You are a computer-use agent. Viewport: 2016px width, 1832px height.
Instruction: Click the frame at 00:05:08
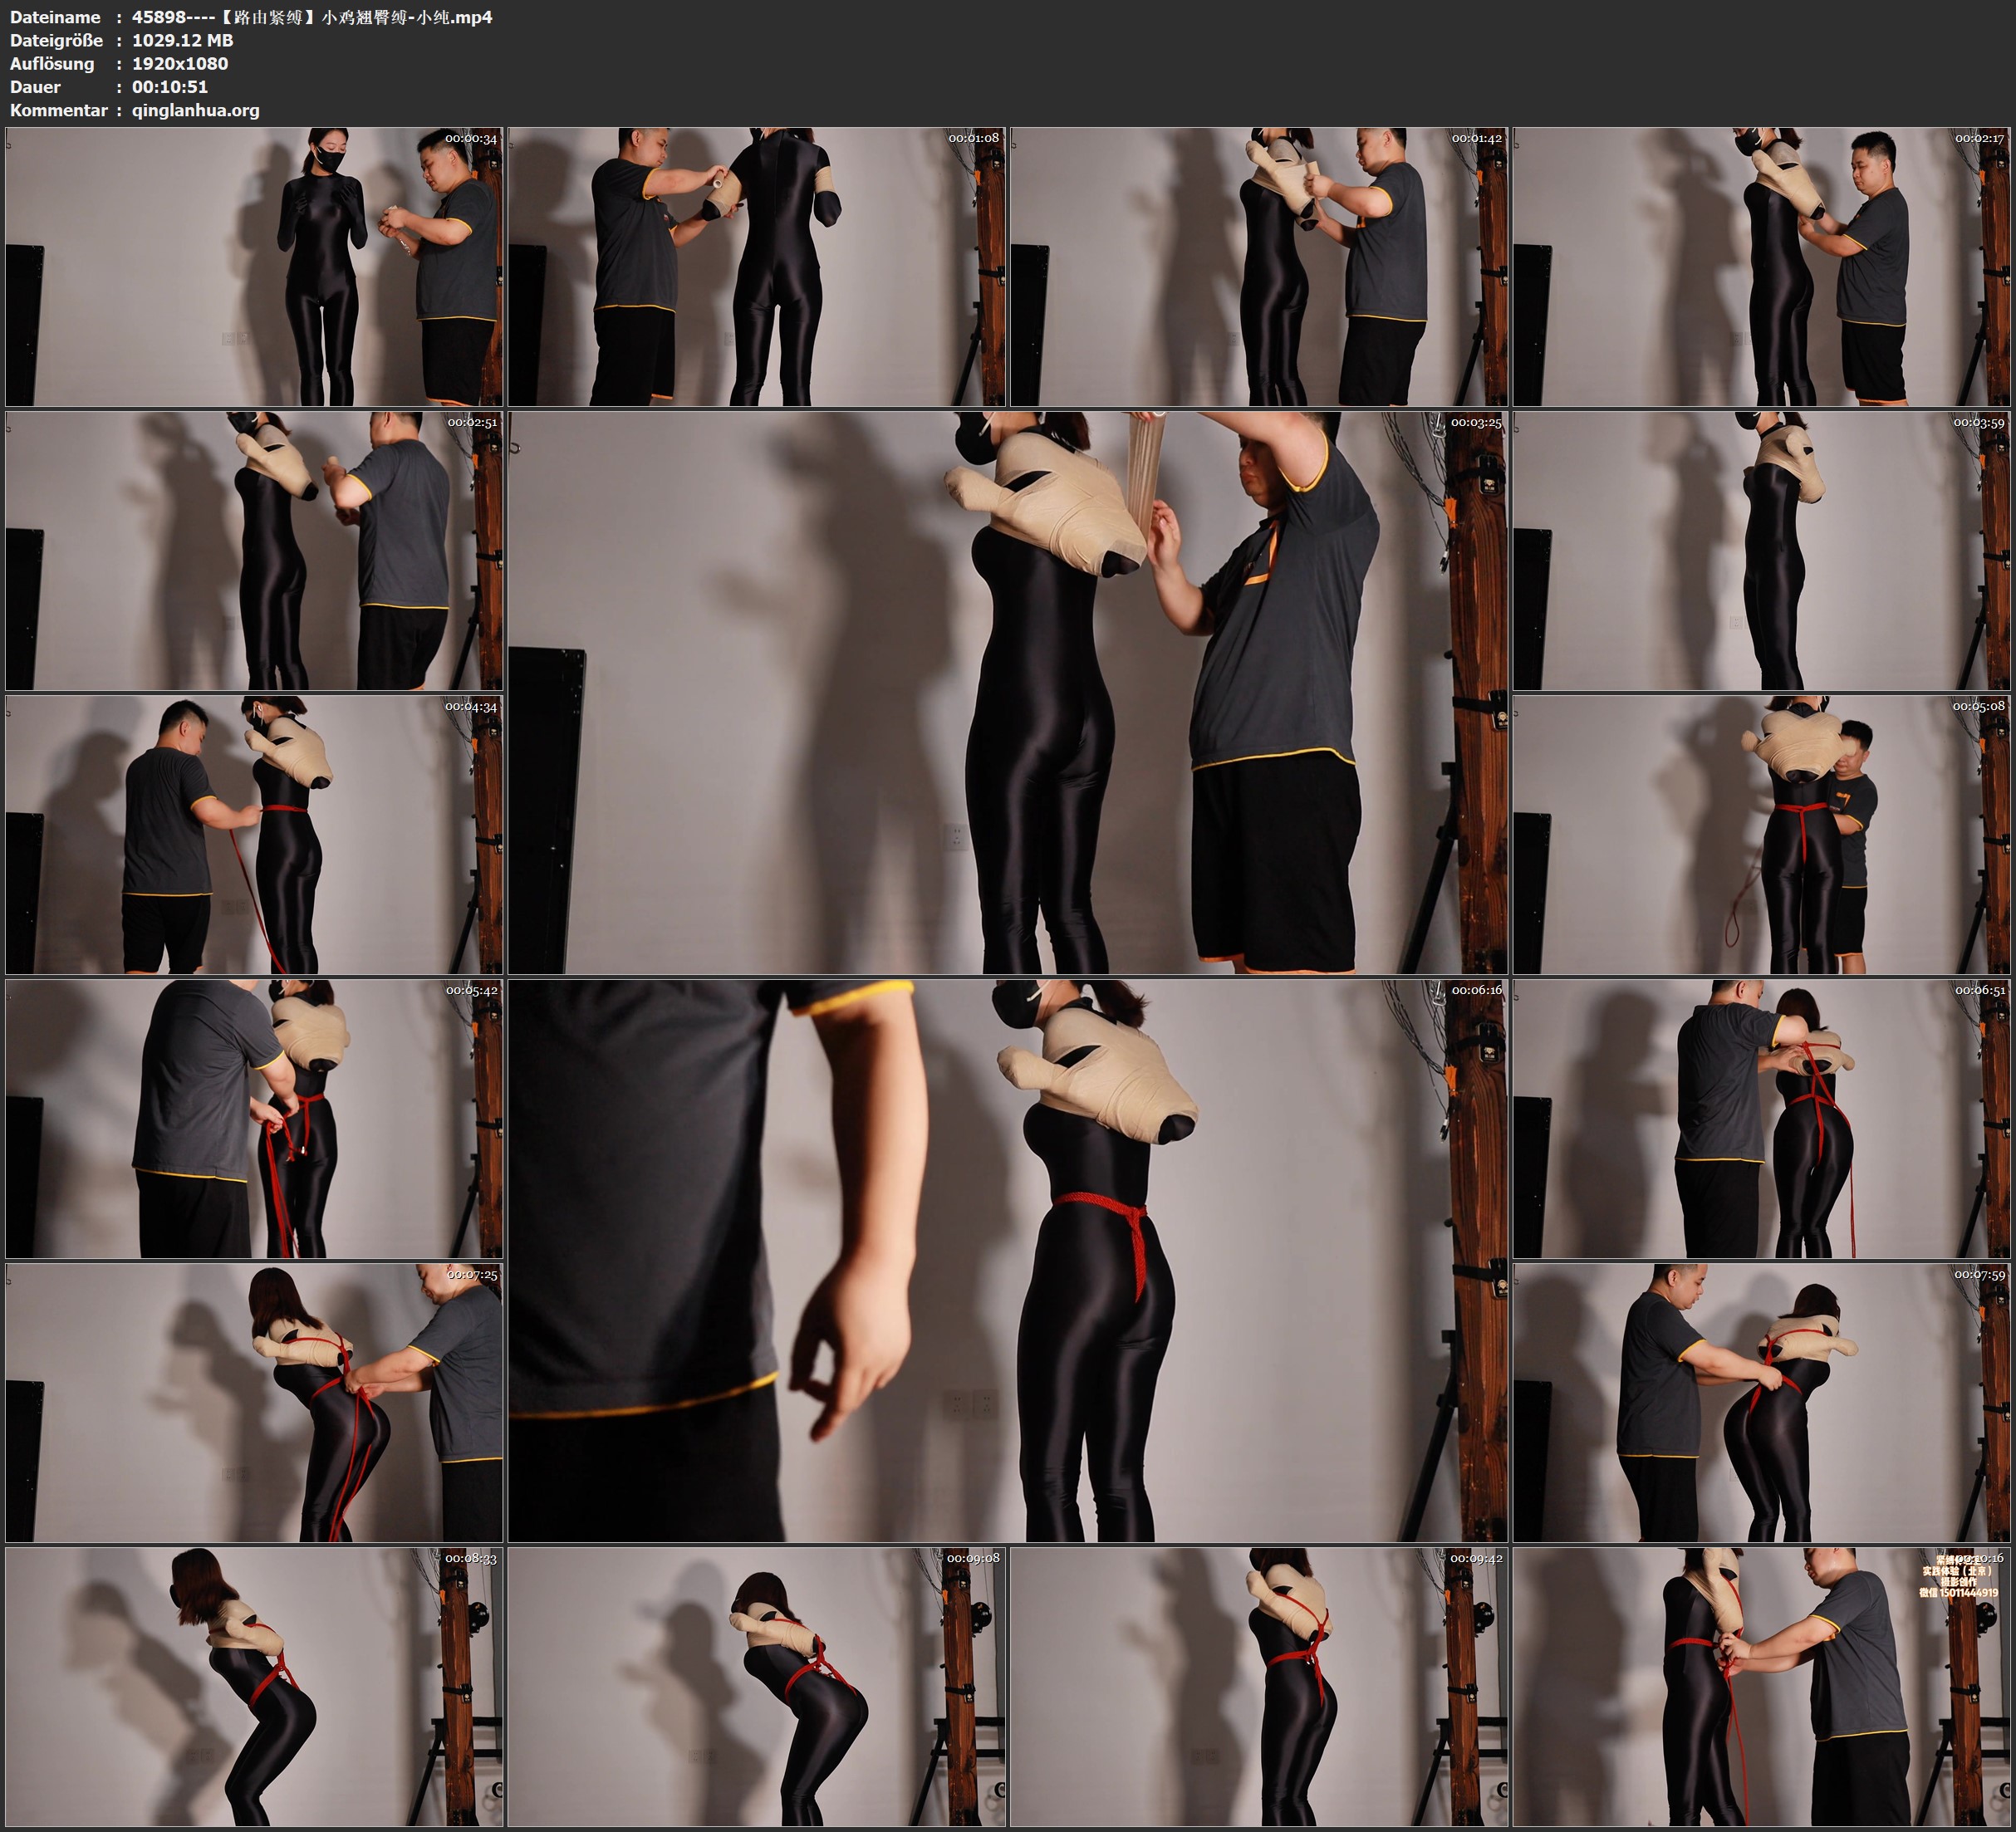click(x=1762, y=835)
